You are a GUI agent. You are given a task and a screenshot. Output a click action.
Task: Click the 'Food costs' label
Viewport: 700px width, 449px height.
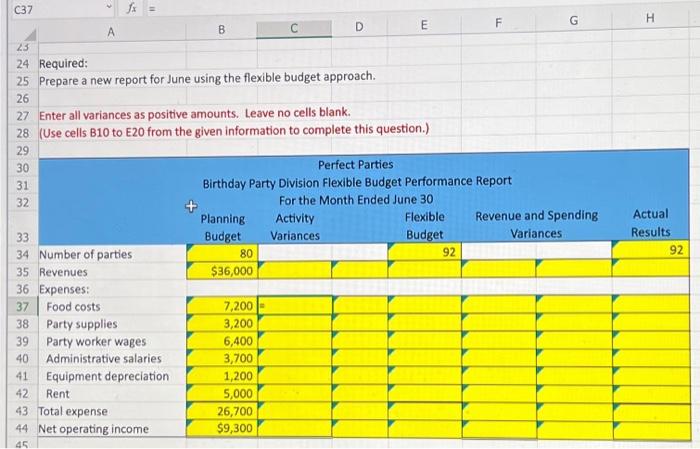pos(73,307)
